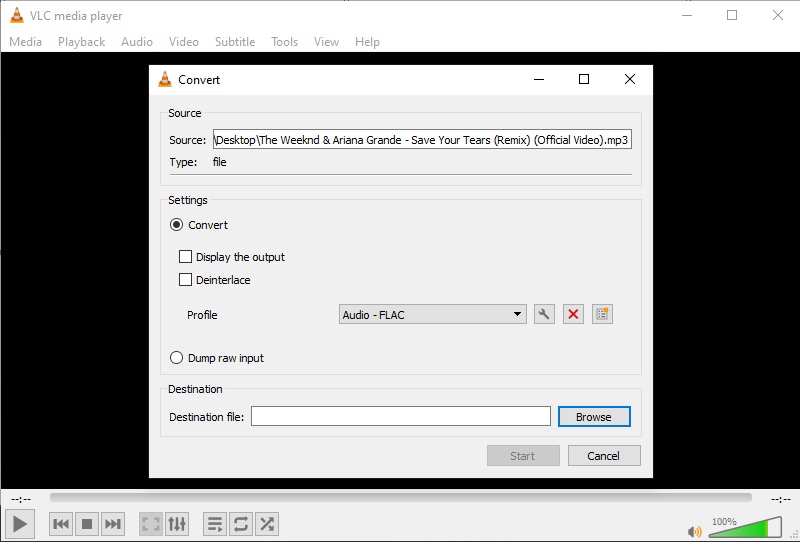
Task: Click the Start button
Action: (x=523, y=456)
